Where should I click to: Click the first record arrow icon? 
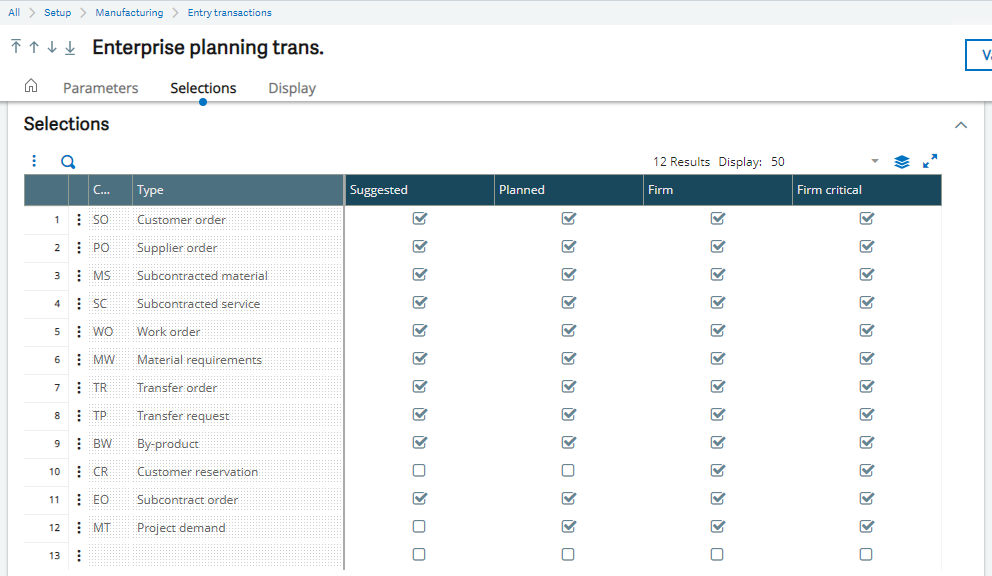coord(16,48)
